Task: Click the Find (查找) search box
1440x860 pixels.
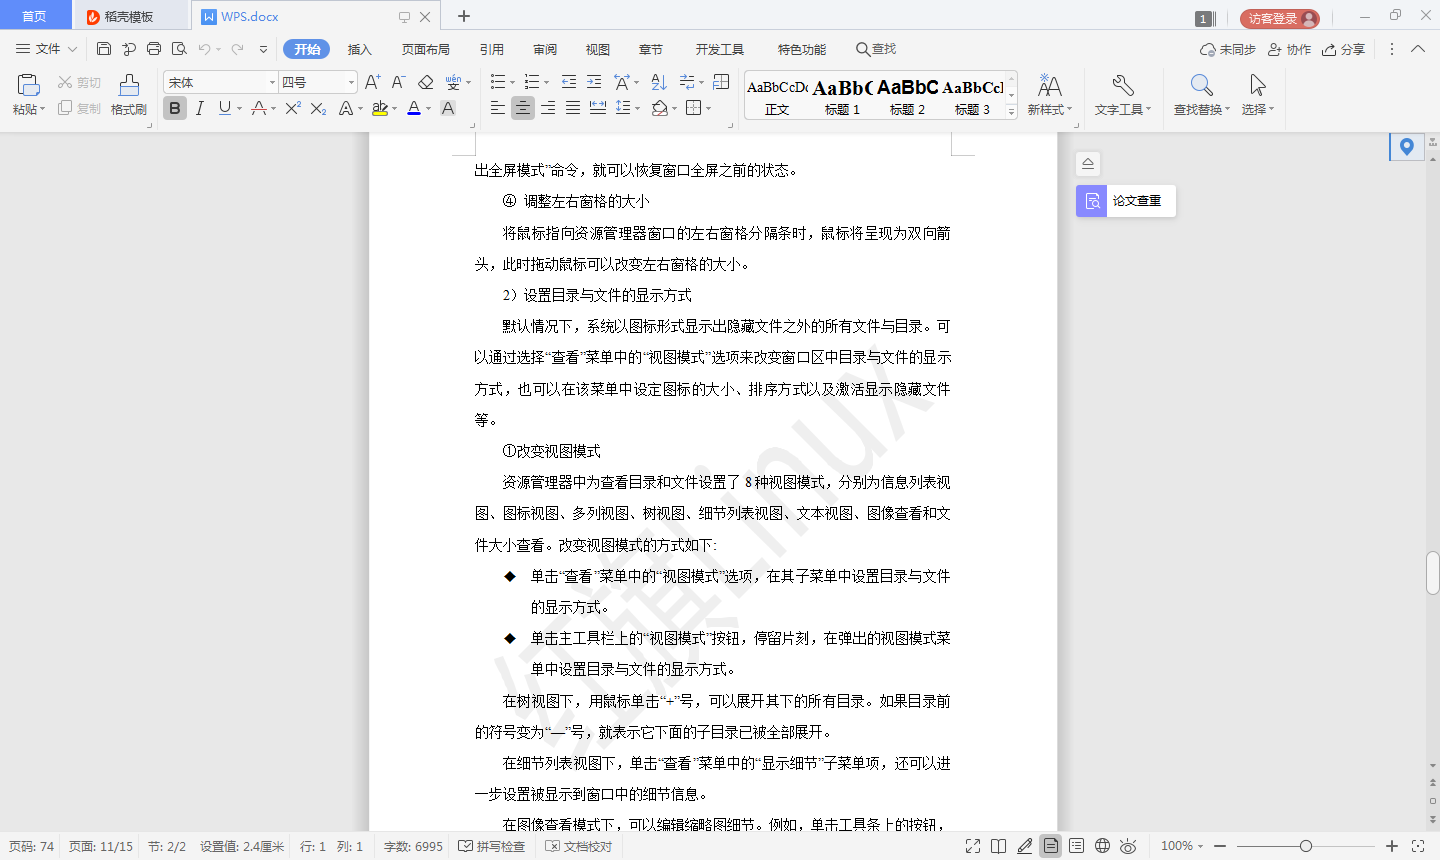Action: (876, 49)
